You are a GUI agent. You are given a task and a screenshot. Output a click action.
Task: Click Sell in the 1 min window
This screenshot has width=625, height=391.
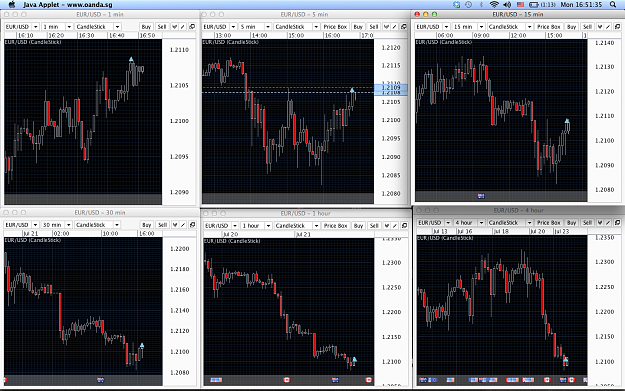pyautogui.click(x=162, y=27)
